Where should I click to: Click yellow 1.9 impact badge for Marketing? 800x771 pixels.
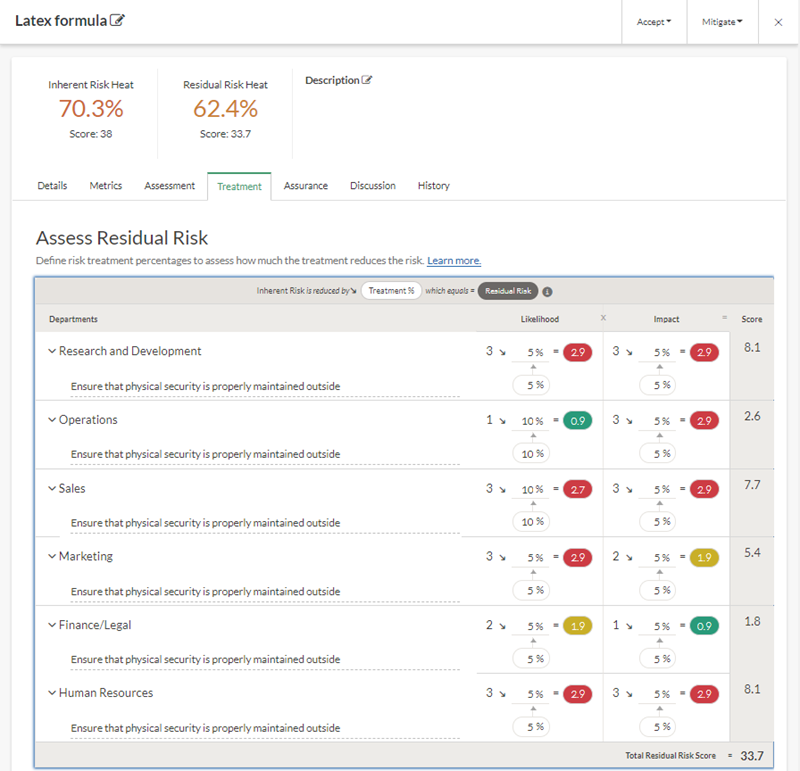(704, 557)
